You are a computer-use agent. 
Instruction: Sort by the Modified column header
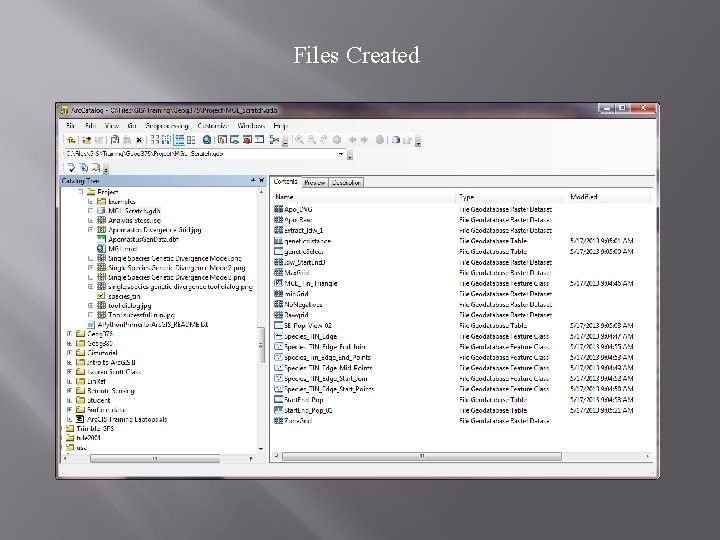click(609, 197)
